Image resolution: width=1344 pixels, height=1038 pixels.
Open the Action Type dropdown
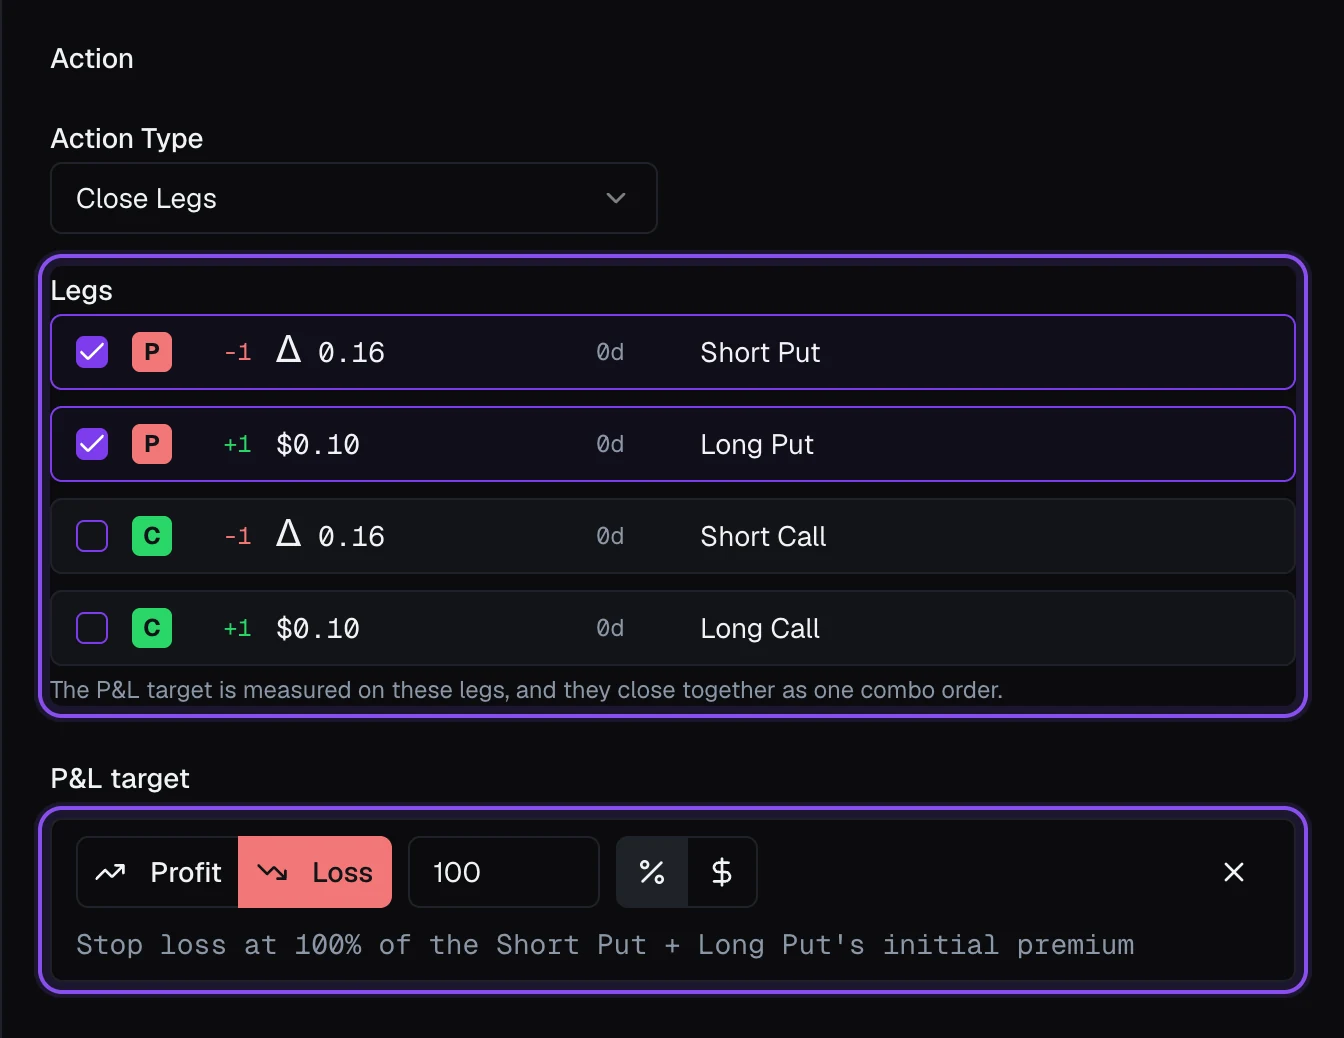tap(353, 198)
